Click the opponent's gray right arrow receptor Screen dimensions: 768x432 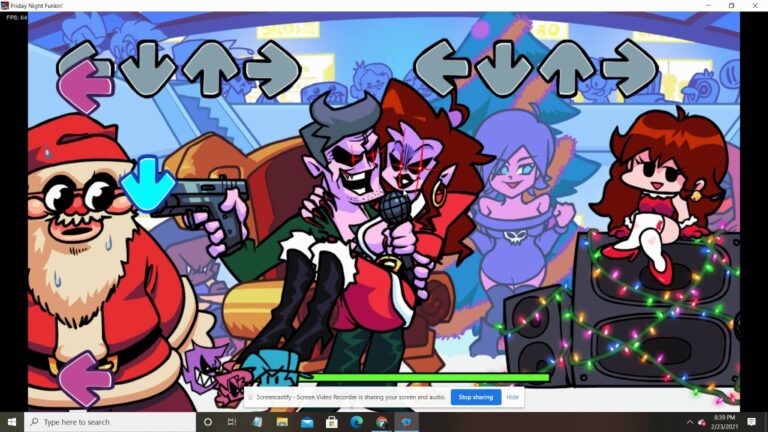coord(272,69)
